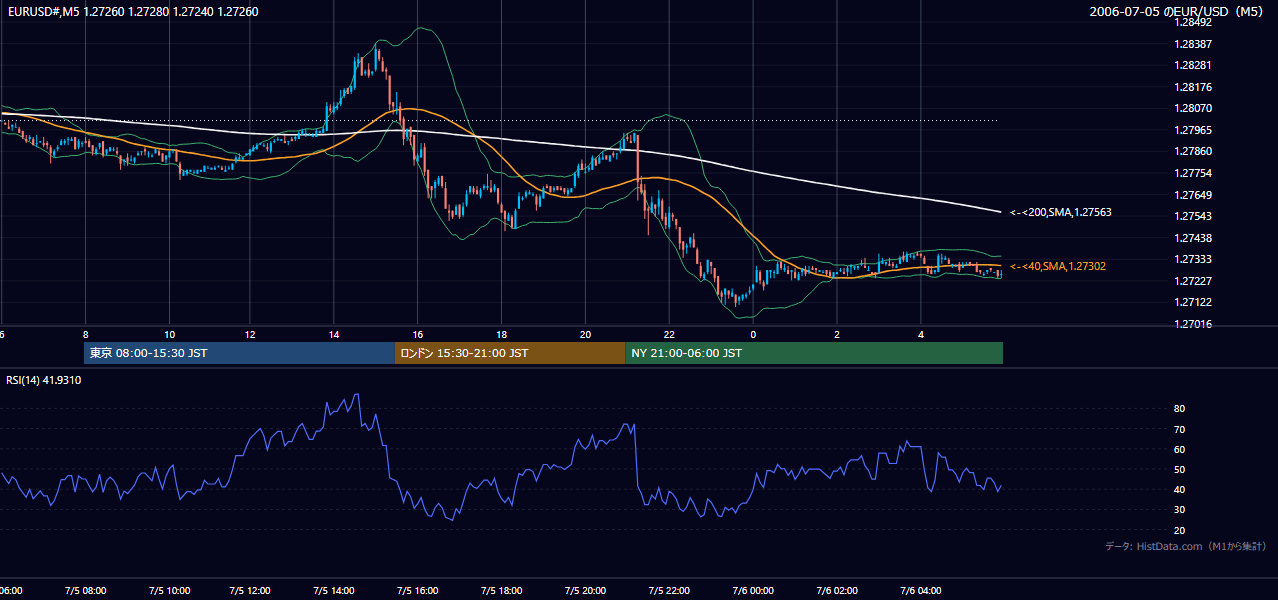Viewport: 1278px width, 600px height.
Task: Click price level 1.27860 on axis
Action: click(1194, 151)
